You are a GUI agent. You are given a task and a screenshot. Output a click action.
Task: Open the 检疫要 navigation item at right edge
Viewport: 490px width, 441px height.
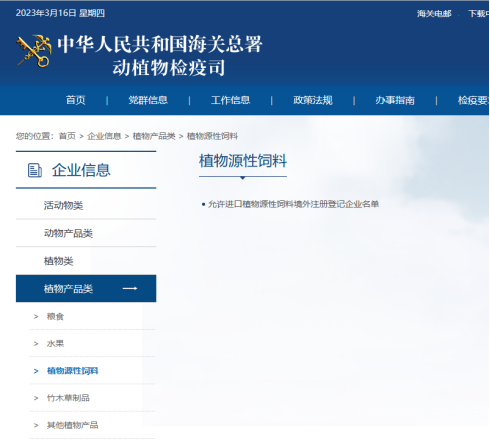(473, 100)
